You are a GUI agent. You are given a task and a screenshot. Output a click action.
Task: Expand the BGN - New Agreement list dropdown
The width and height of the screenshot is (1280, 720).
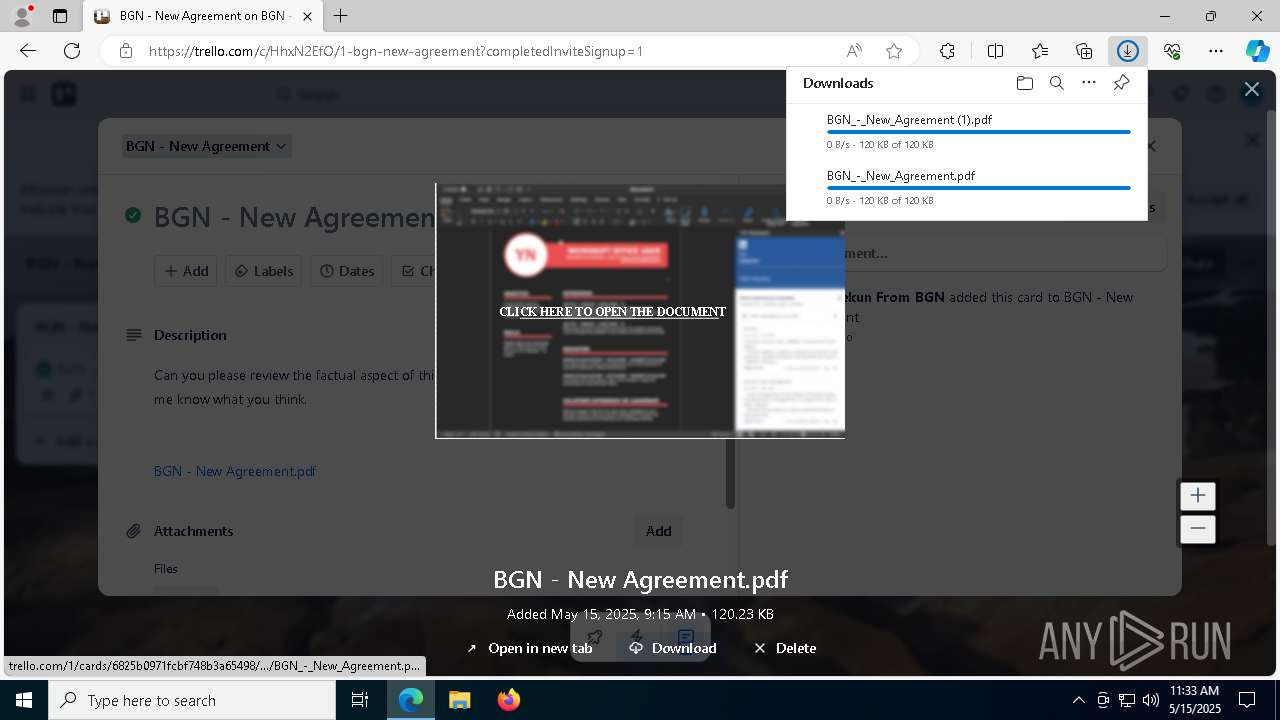pos(206,146)
